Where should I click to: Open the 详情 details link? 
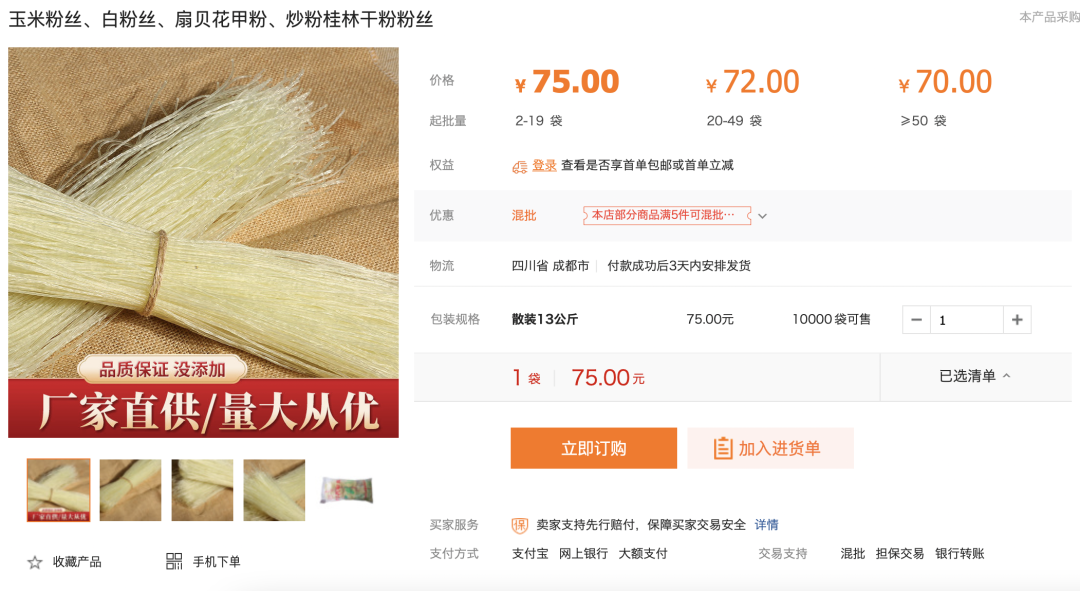[x=767, y=525]
